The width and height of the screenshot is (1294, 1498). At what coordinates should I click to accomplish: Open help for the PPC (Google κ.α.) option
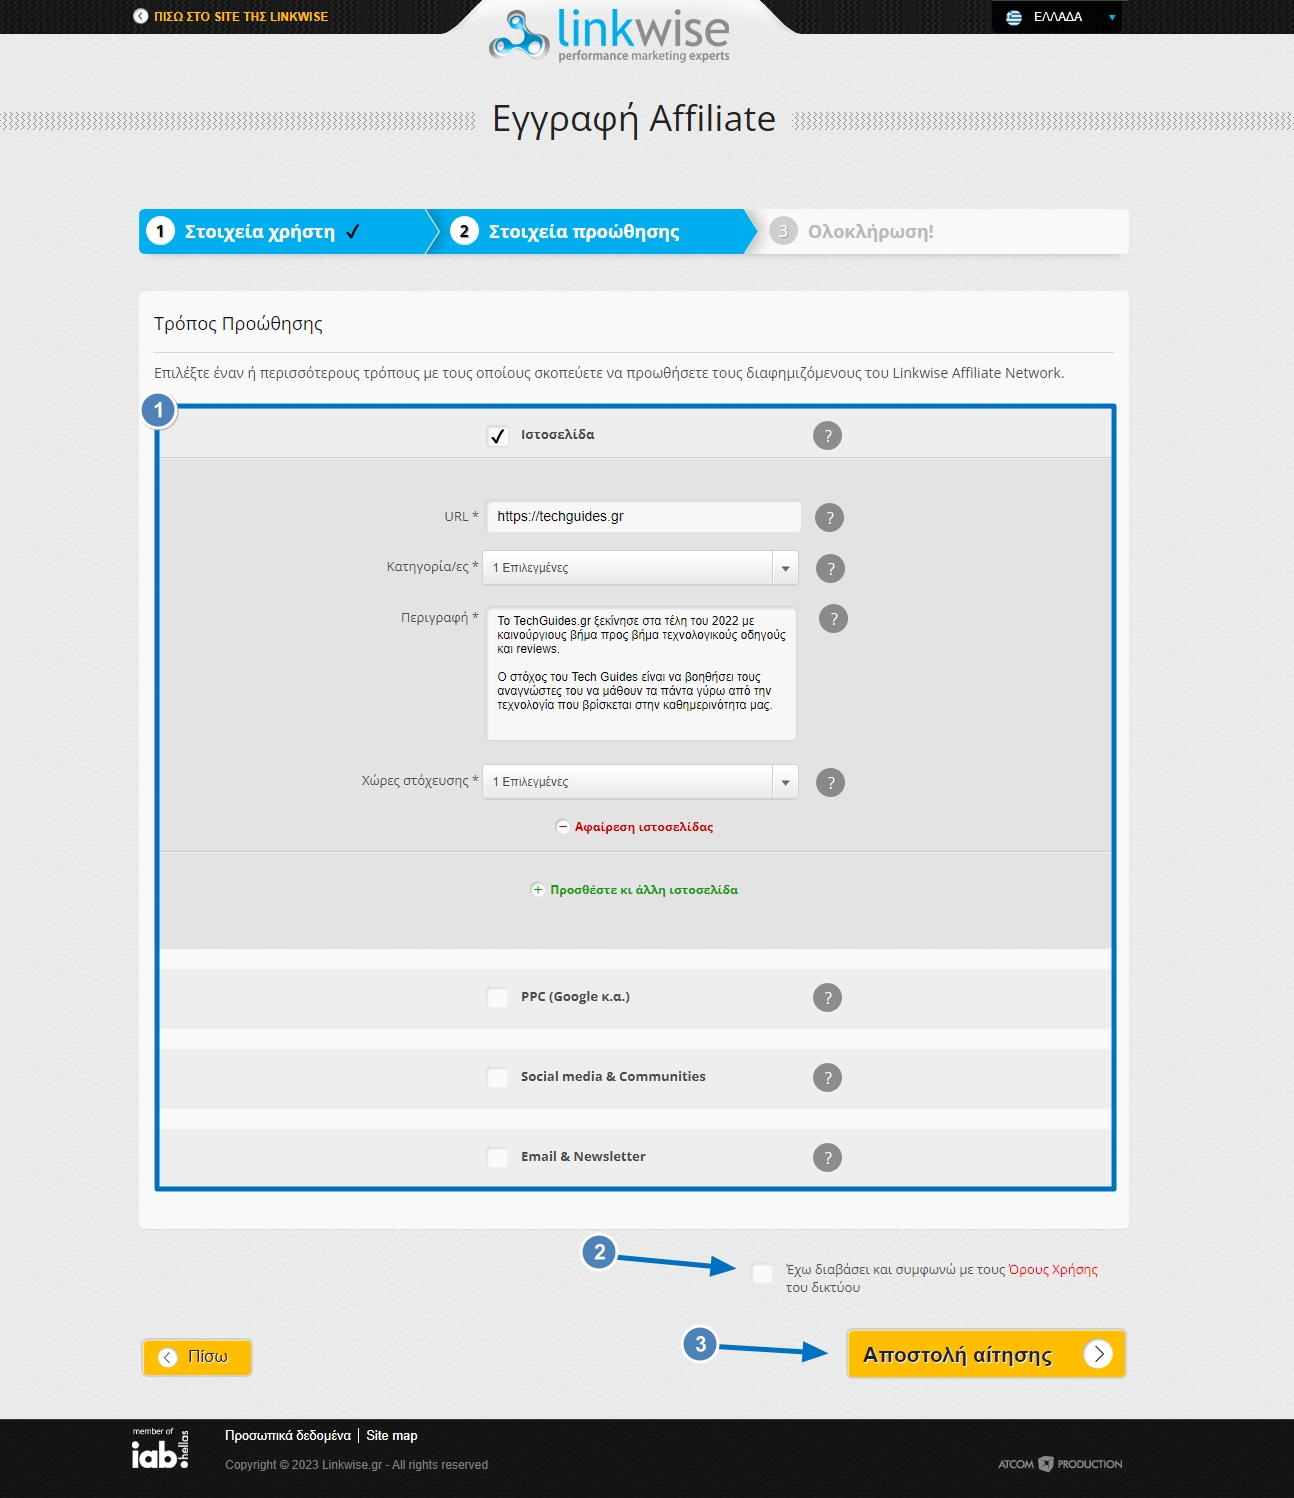coord(827,996)
